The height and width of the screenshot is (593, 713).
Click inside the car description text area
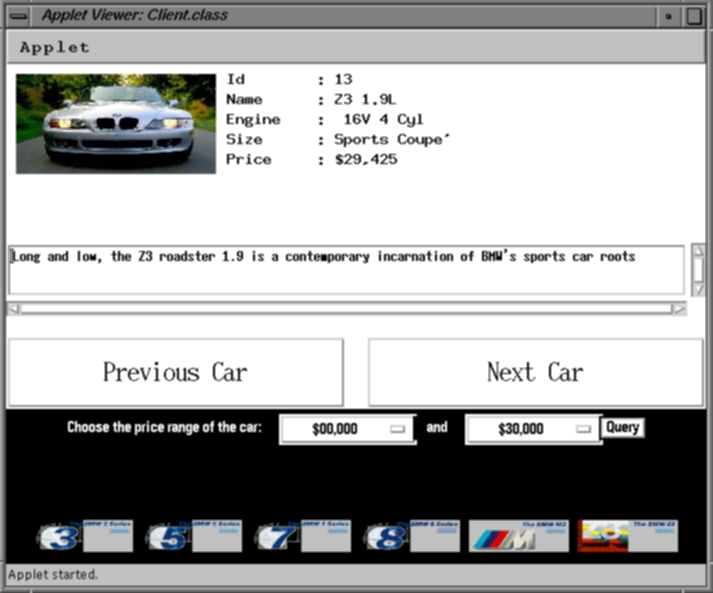click(x=346, y=270)
